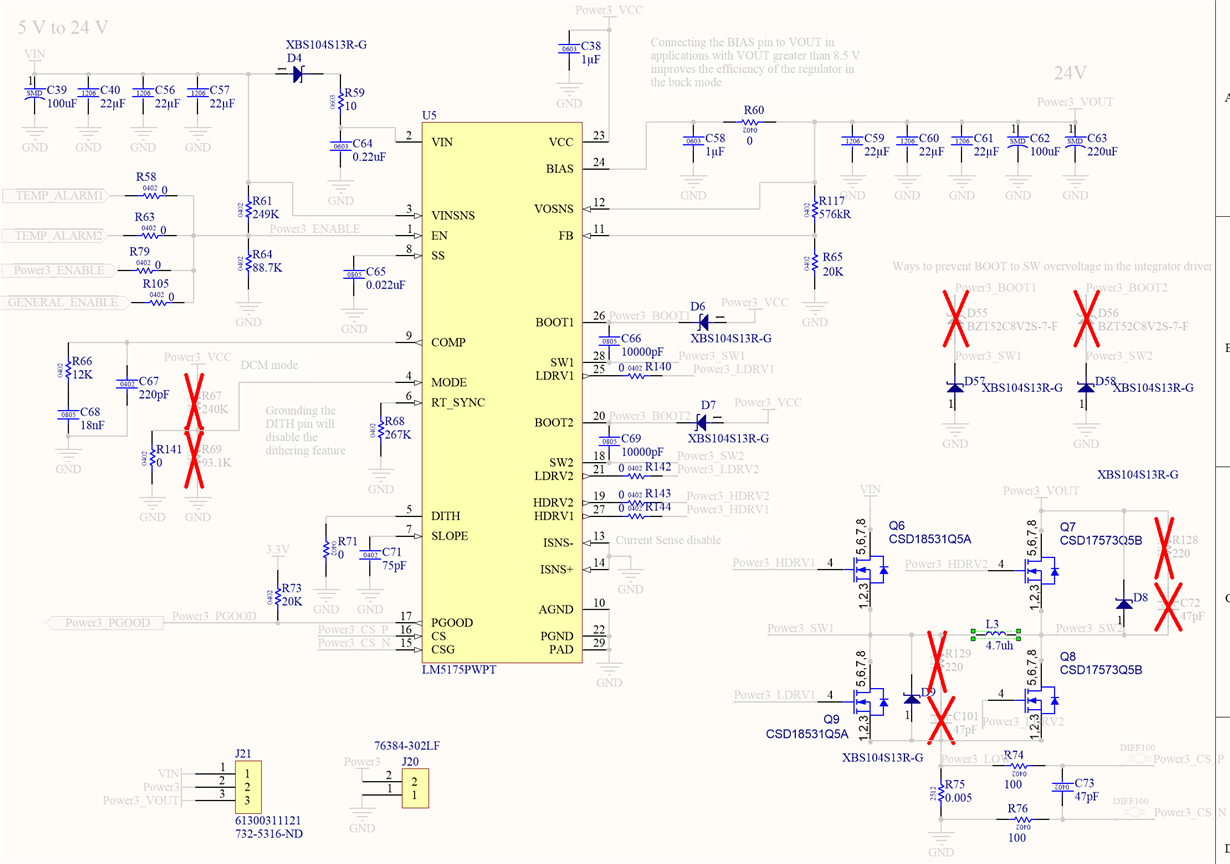Select the R73 20K pull-up resistor
The width and height of the screenshot is (1230, 864).
[277, 597]
